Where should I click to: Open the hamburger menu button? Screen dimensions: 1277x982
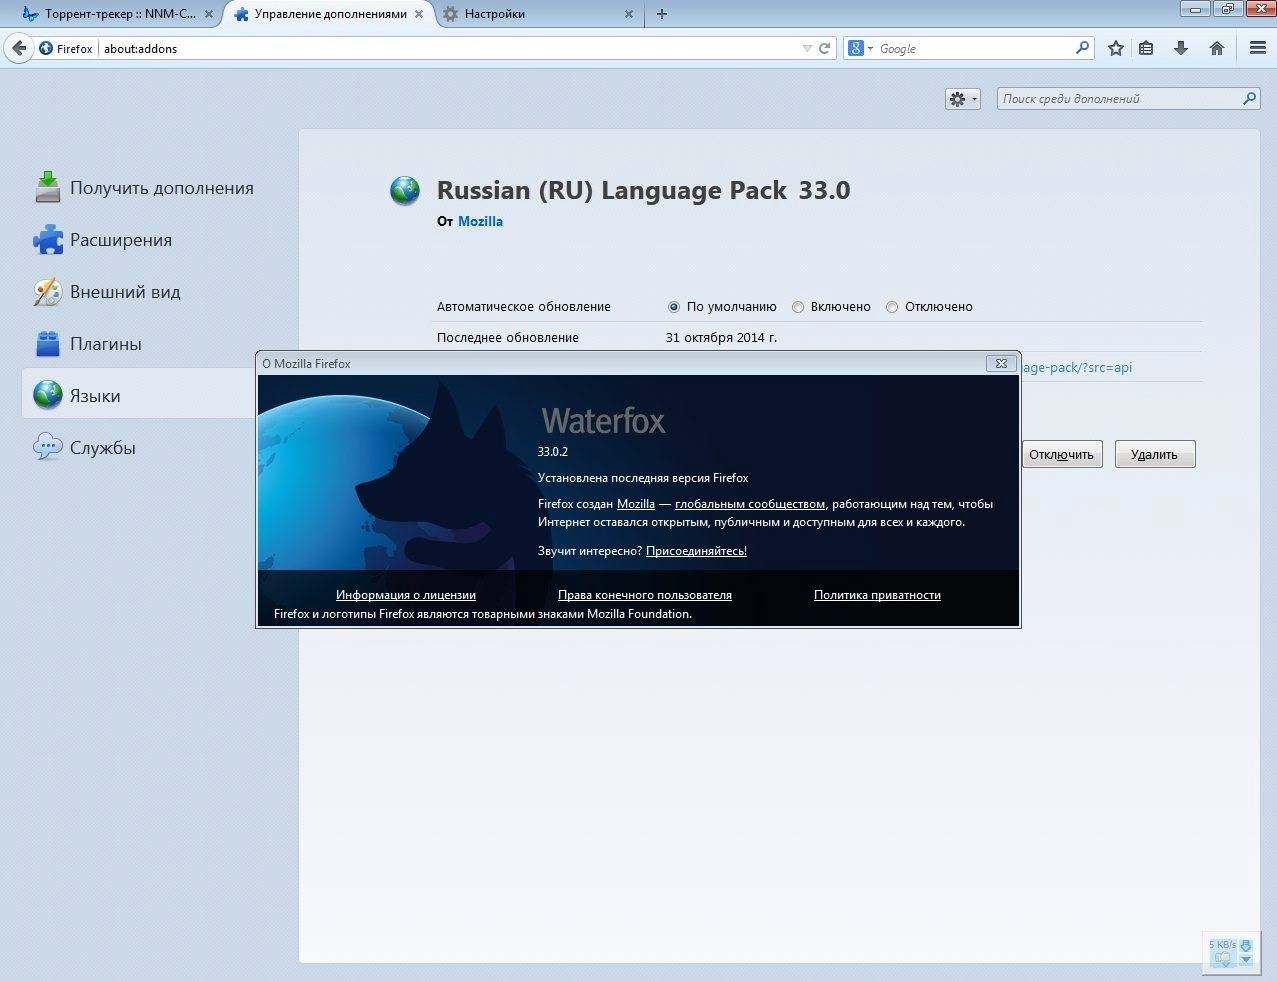(1258, 48)
